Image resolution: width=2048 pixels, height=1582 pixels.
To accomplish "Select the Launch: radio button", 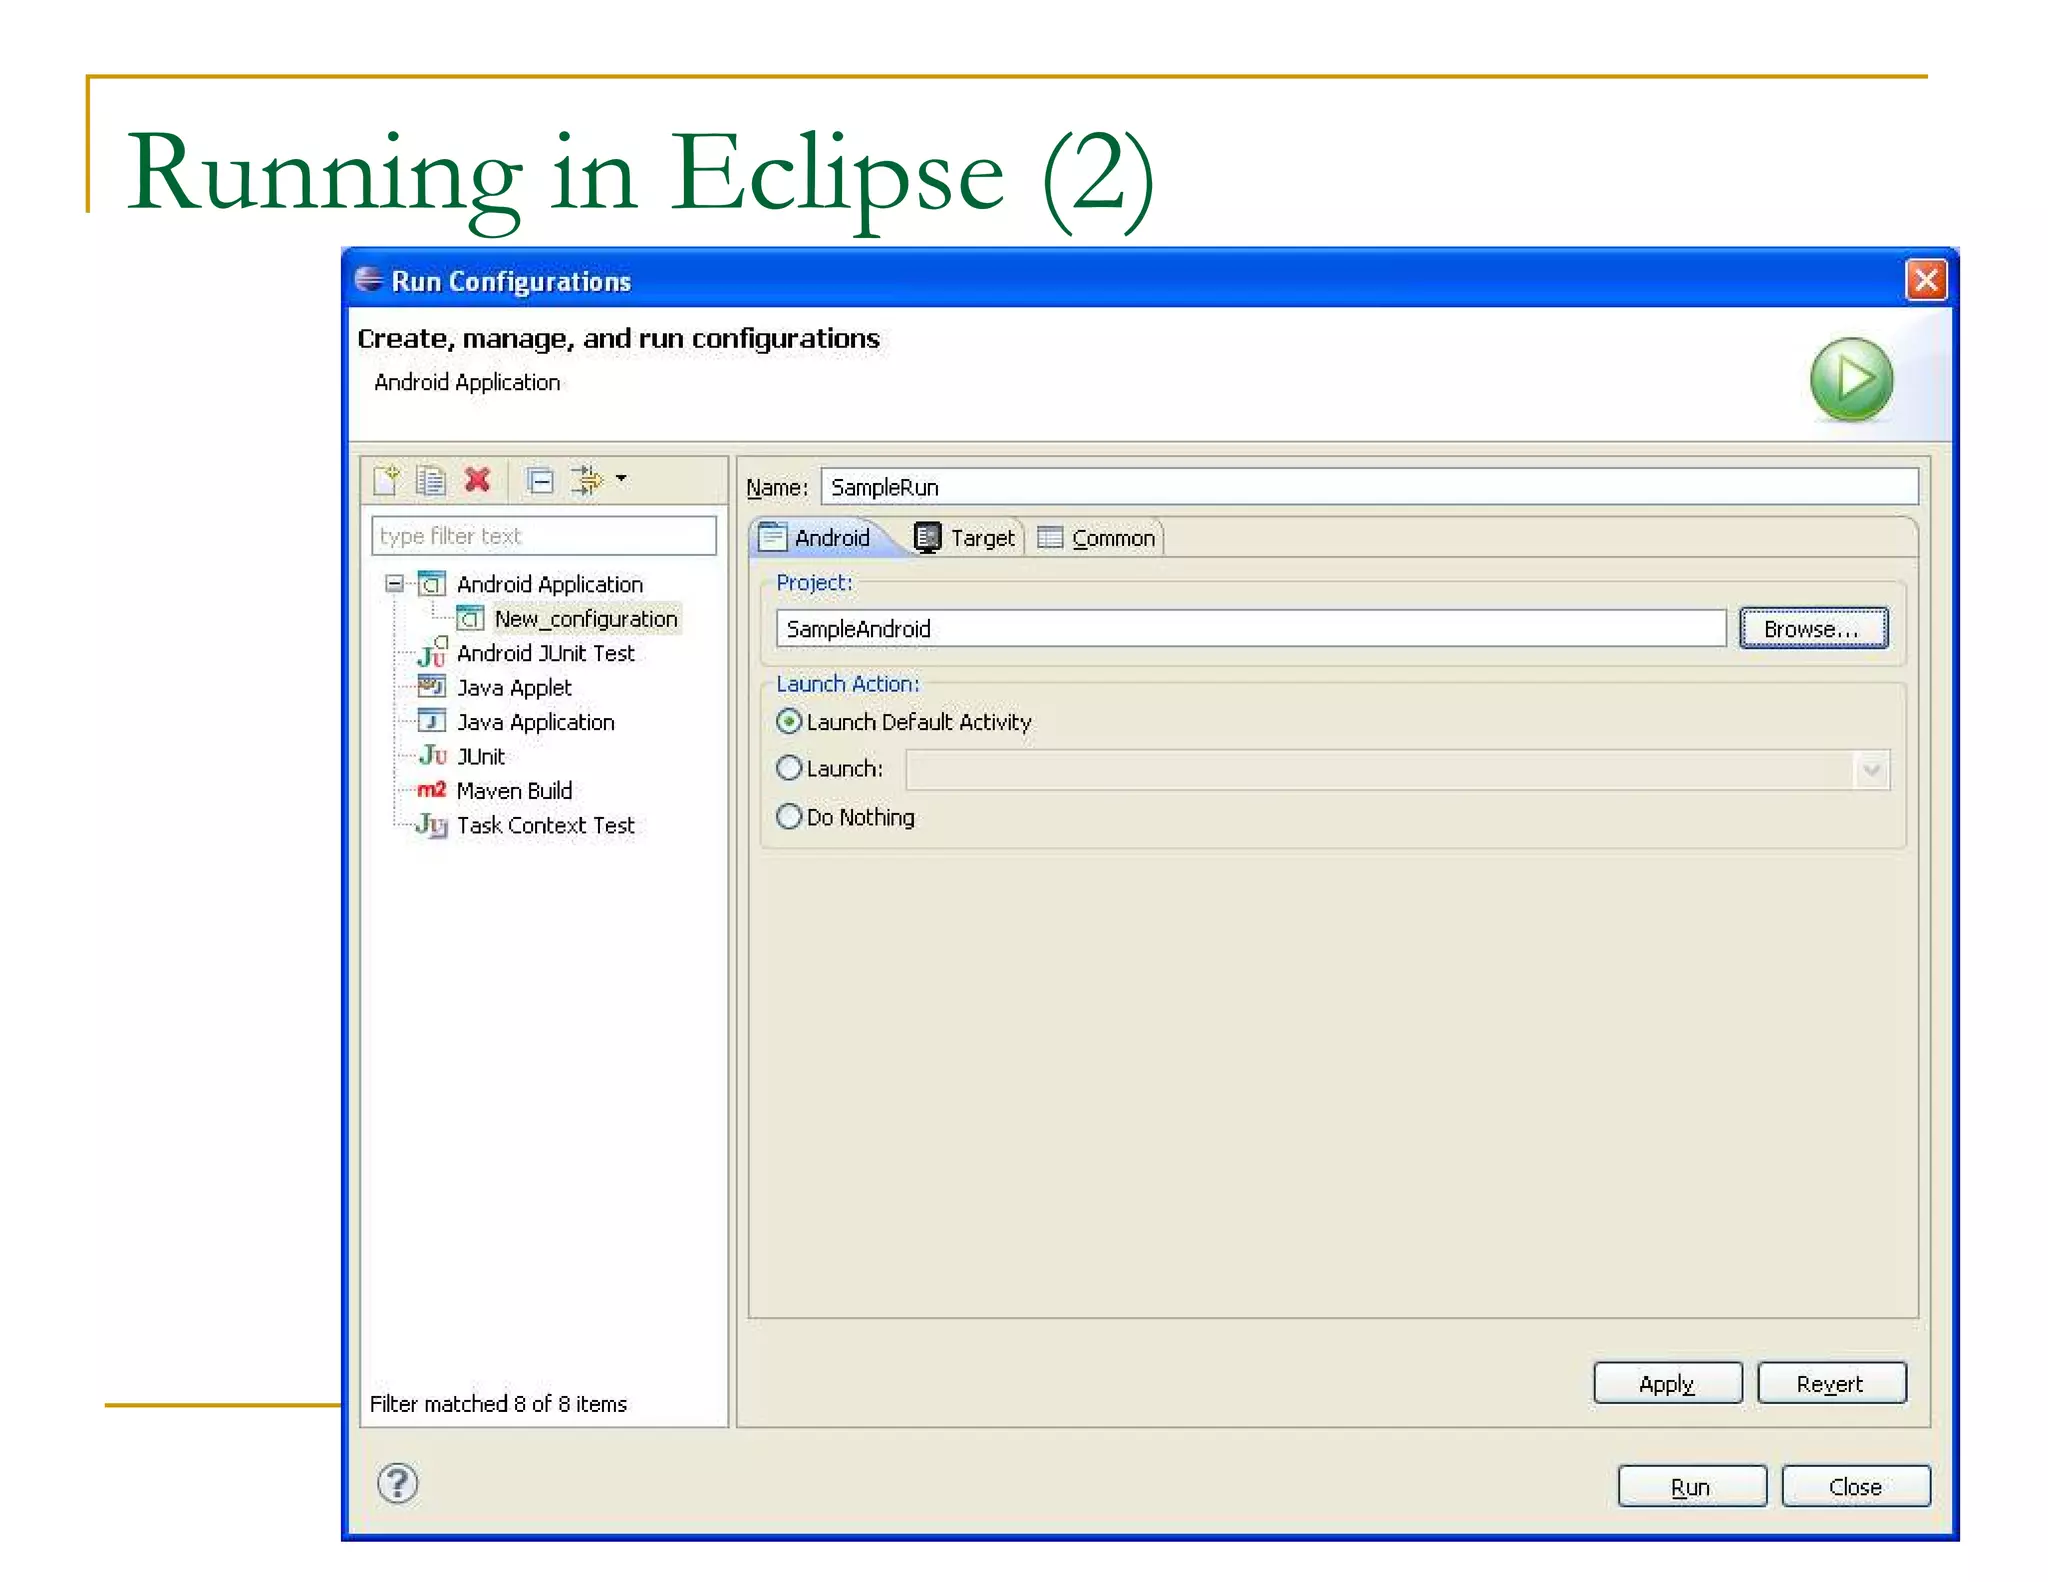I will tap(789, 768).
